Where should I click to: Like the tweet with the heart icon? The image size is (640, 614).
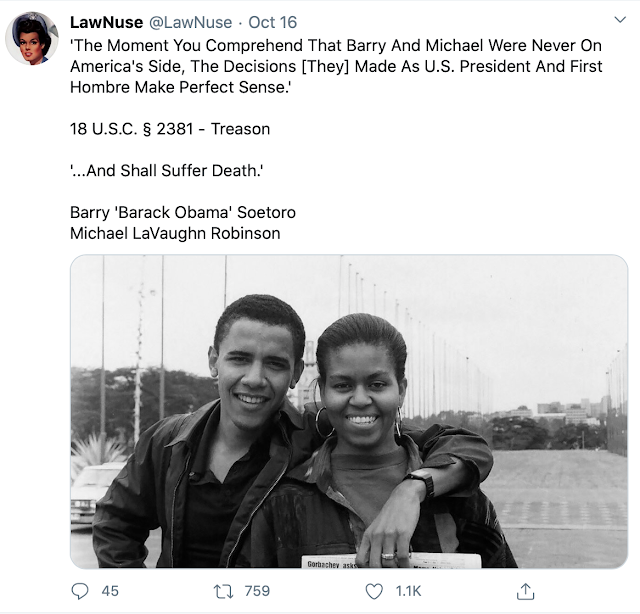[374, 591]
